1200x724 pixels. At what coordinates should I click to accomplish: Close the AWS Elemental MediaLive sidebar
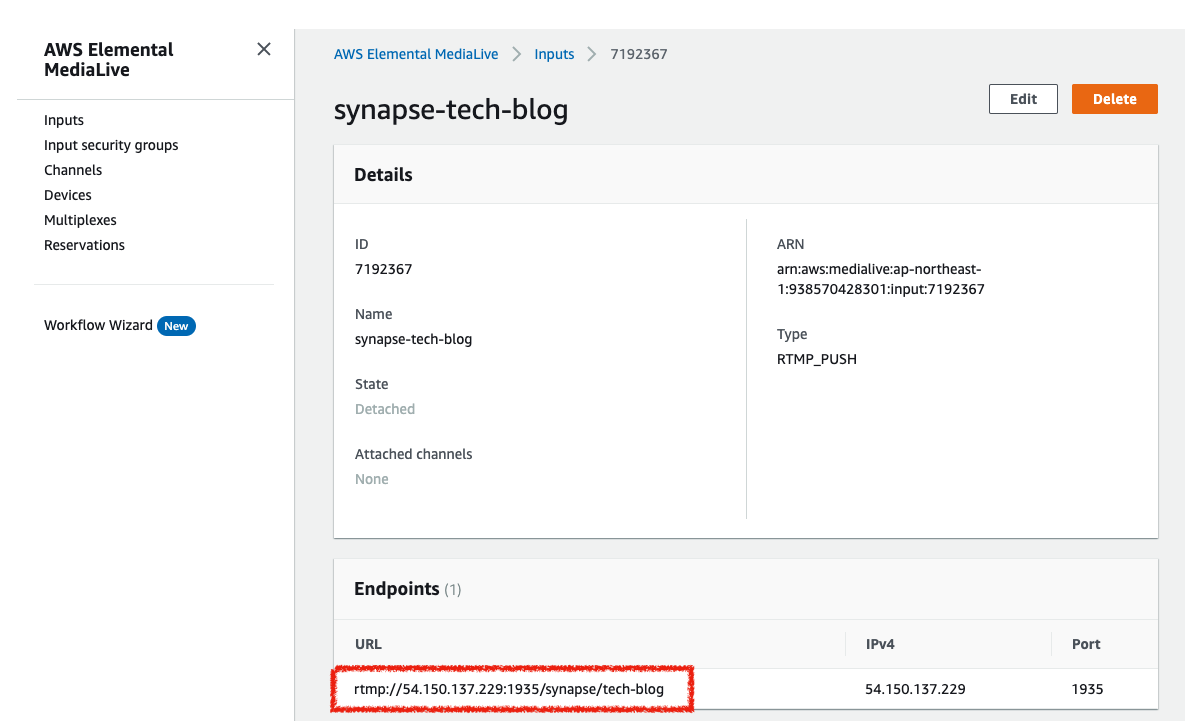[x=264, y=49]
